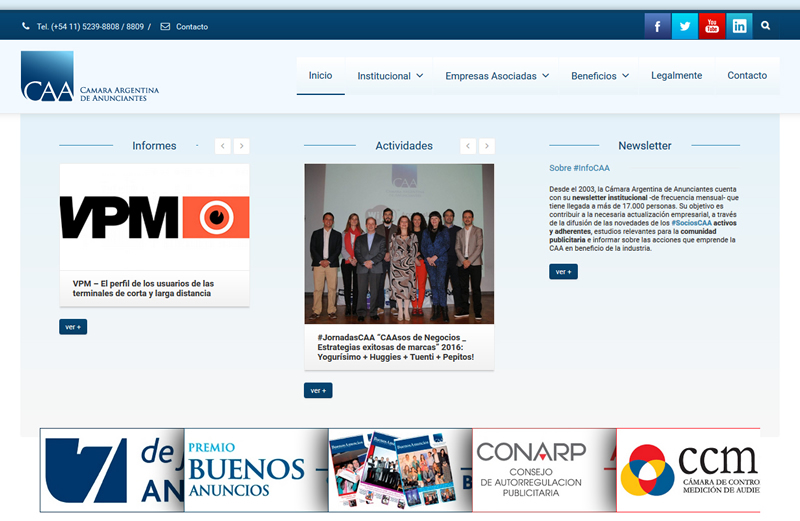Open the Facebook page icon
Viewport: 800px width, 521px height.
pyautogui.click(x=658, y=26)
